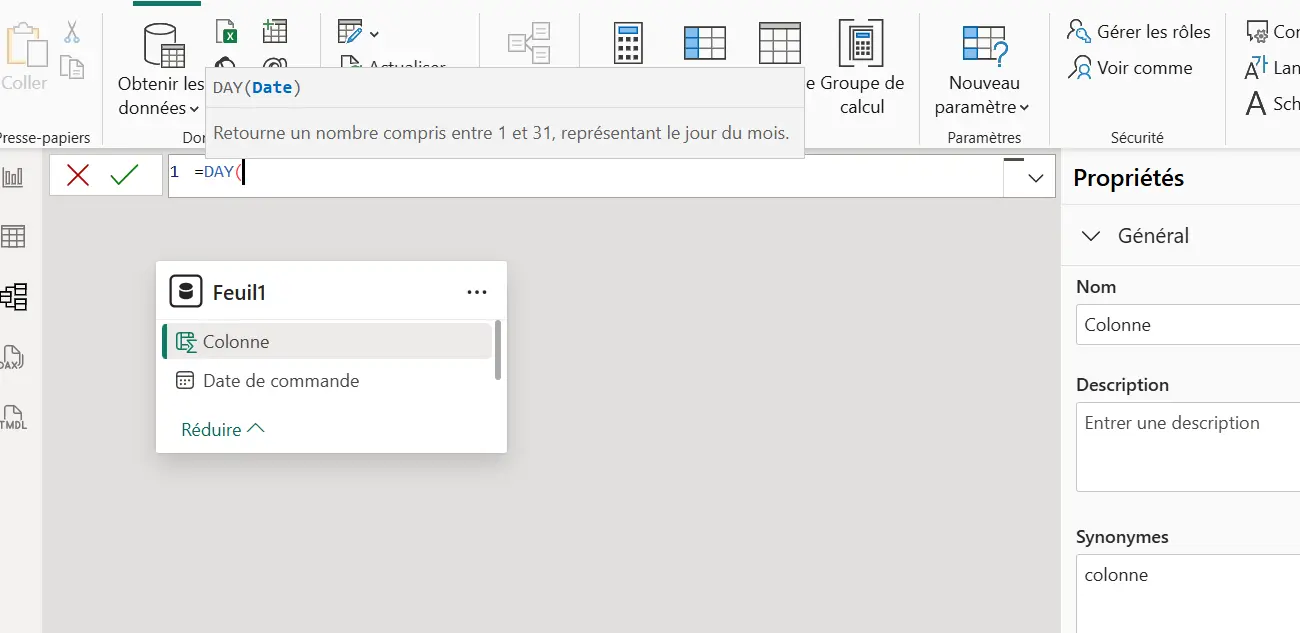Click the transform data table-pencil icon
The width and height of the screenshot is (1300, 633).
click(x=350, y=32)
